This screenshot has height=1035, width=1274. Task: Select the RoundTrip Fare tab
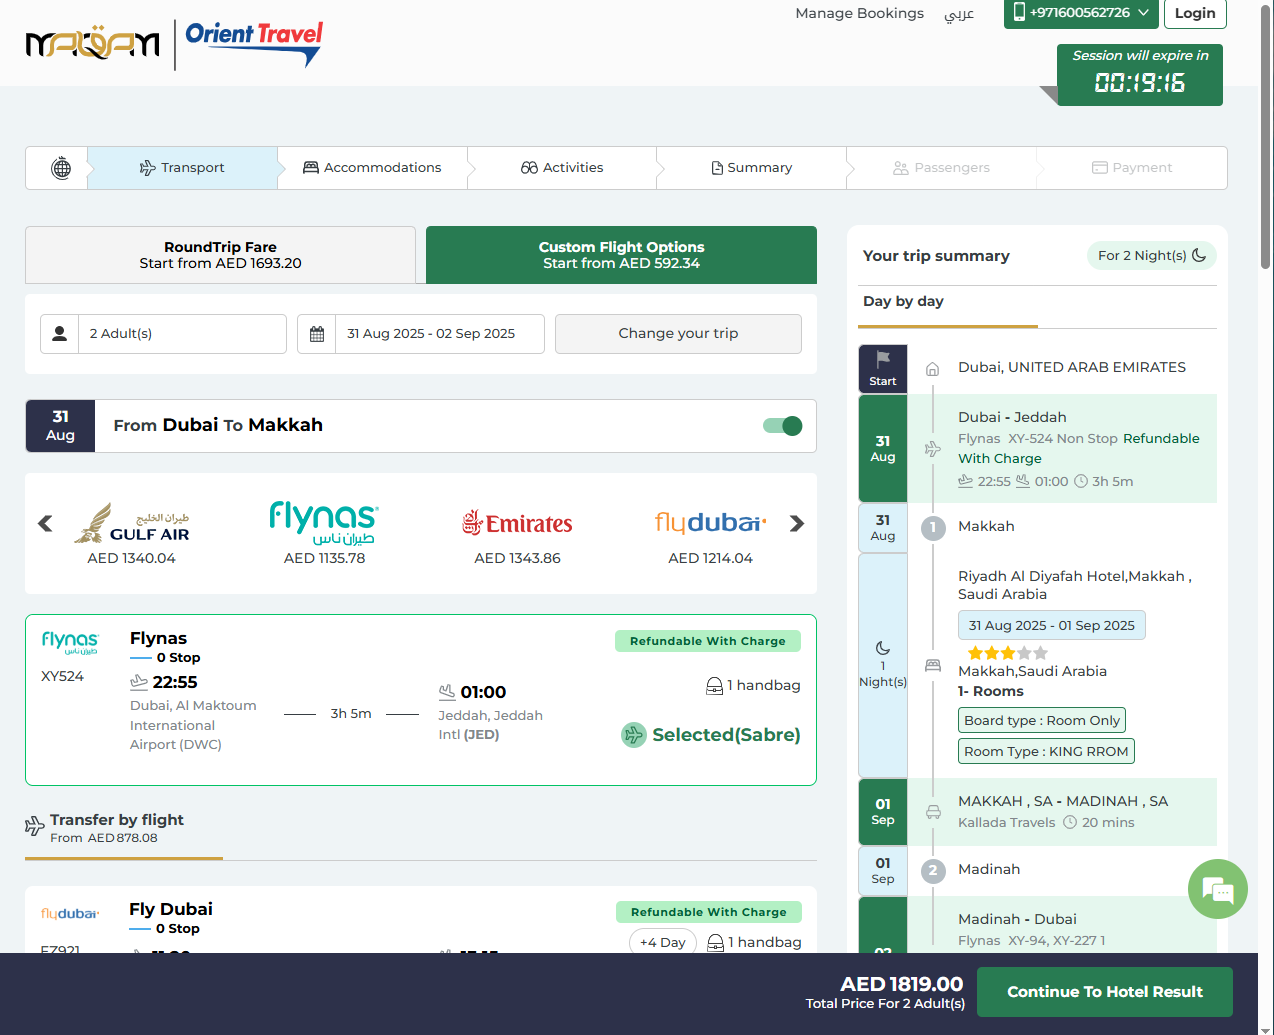[x=220, y=255]
